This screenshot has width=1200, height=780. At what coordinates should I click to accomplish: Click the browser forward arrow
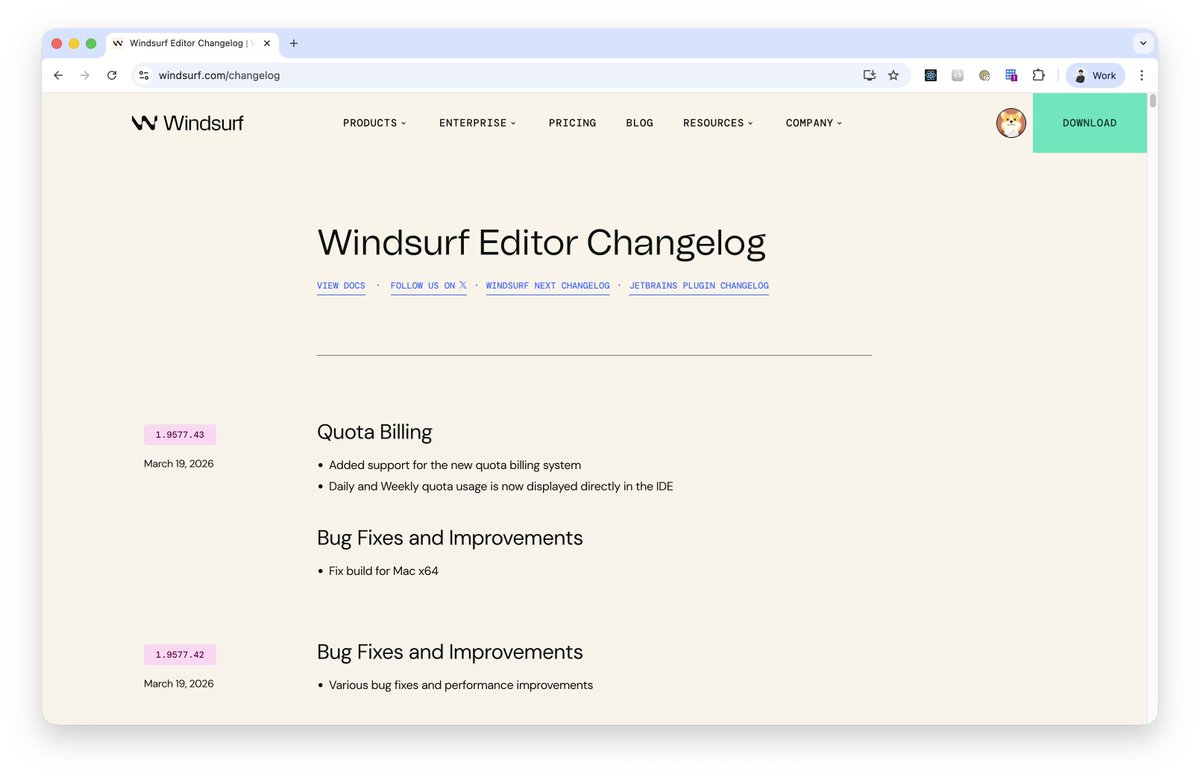(x=85, y=75)
